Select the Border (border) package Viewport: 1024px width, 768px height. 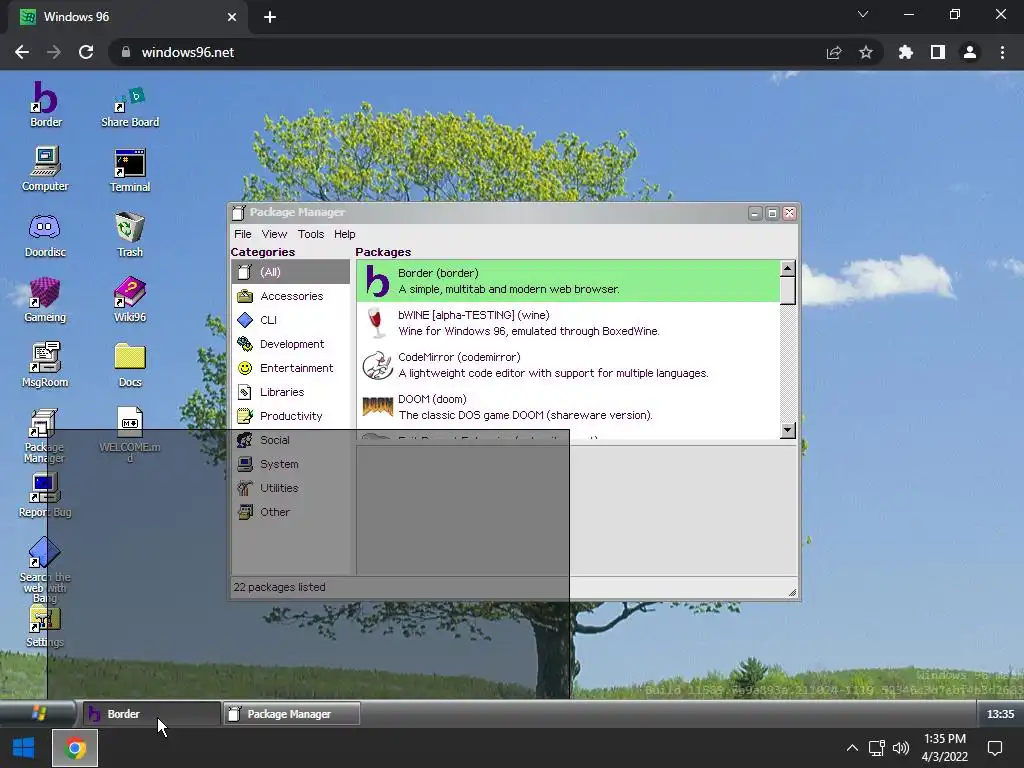(x=568, y=281)
